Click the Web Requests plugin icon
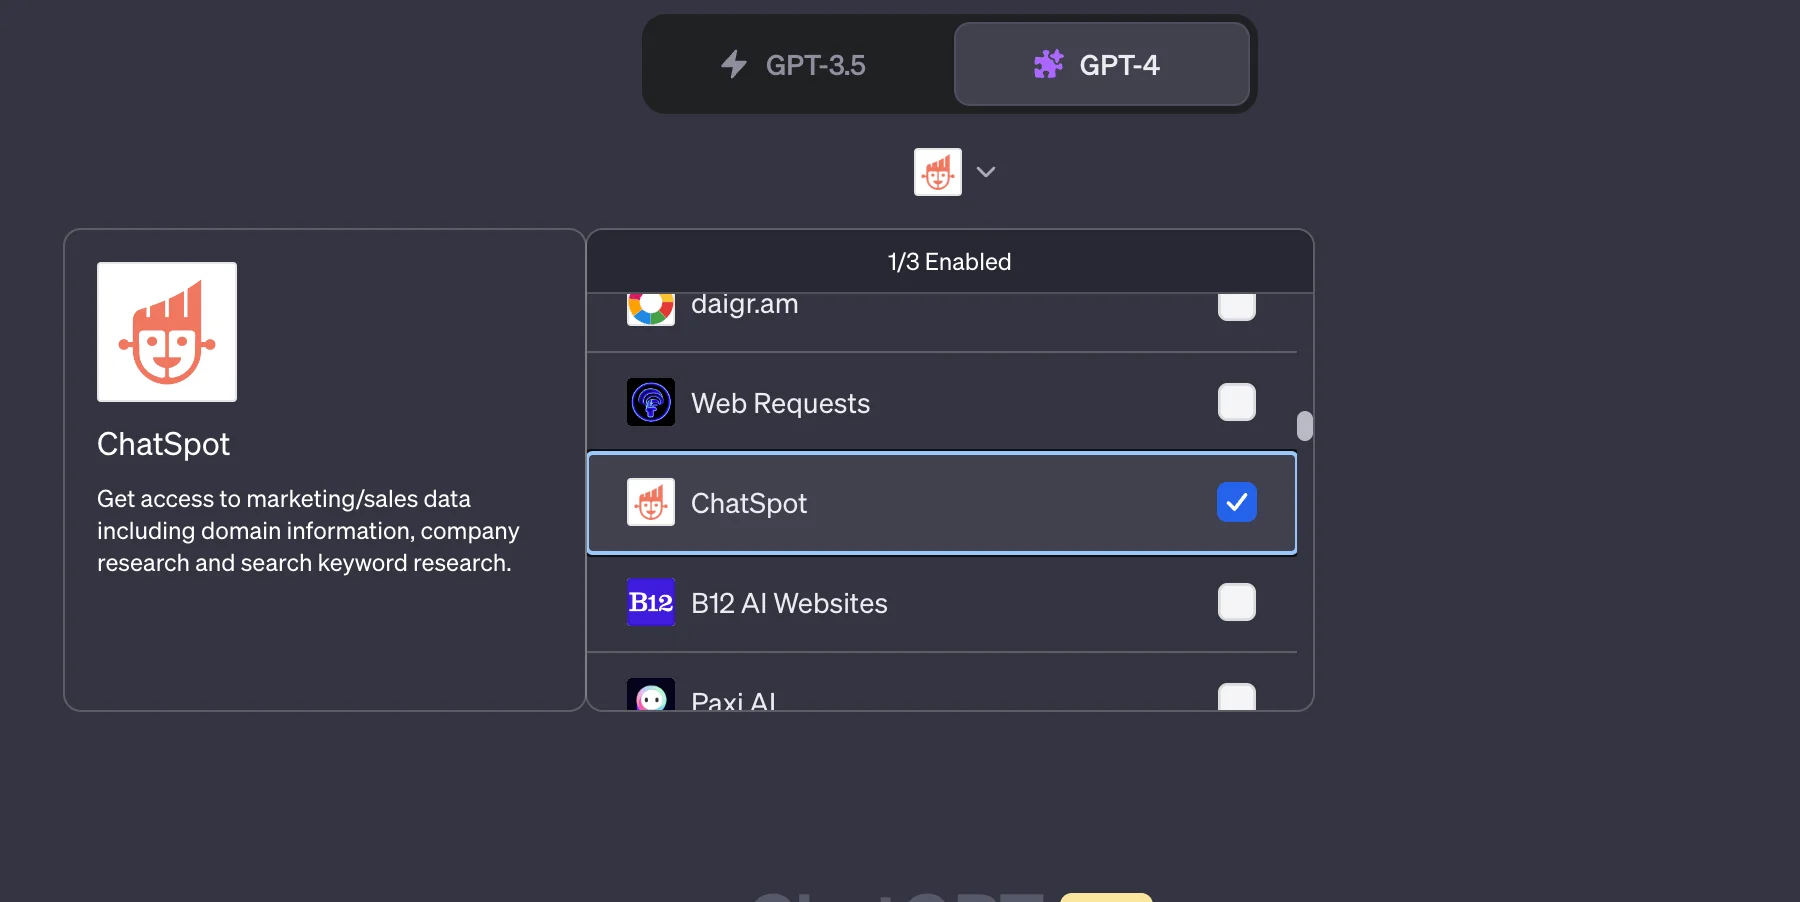The height and width of the screenshot is (902, 1800). tap(651, 402)
